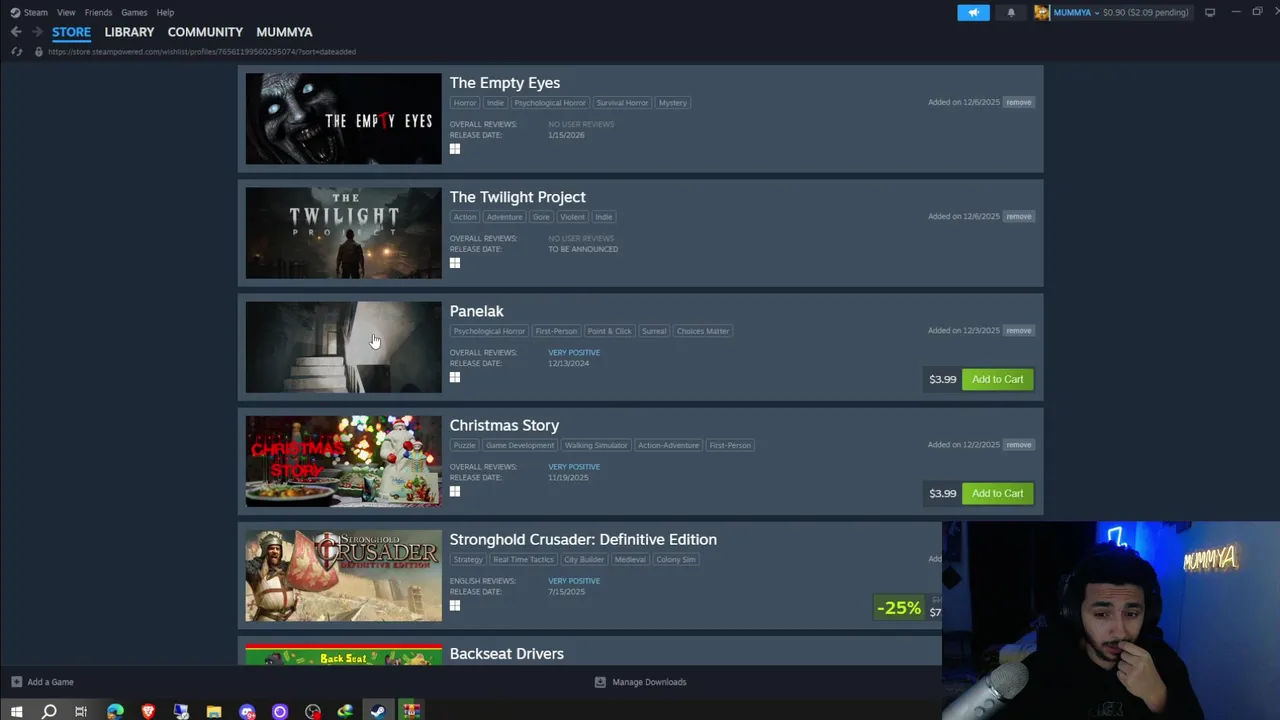Expand the MUMMYA account dropdown
The height and width of the screenshot is (720, 1280).
[1096, 12]
